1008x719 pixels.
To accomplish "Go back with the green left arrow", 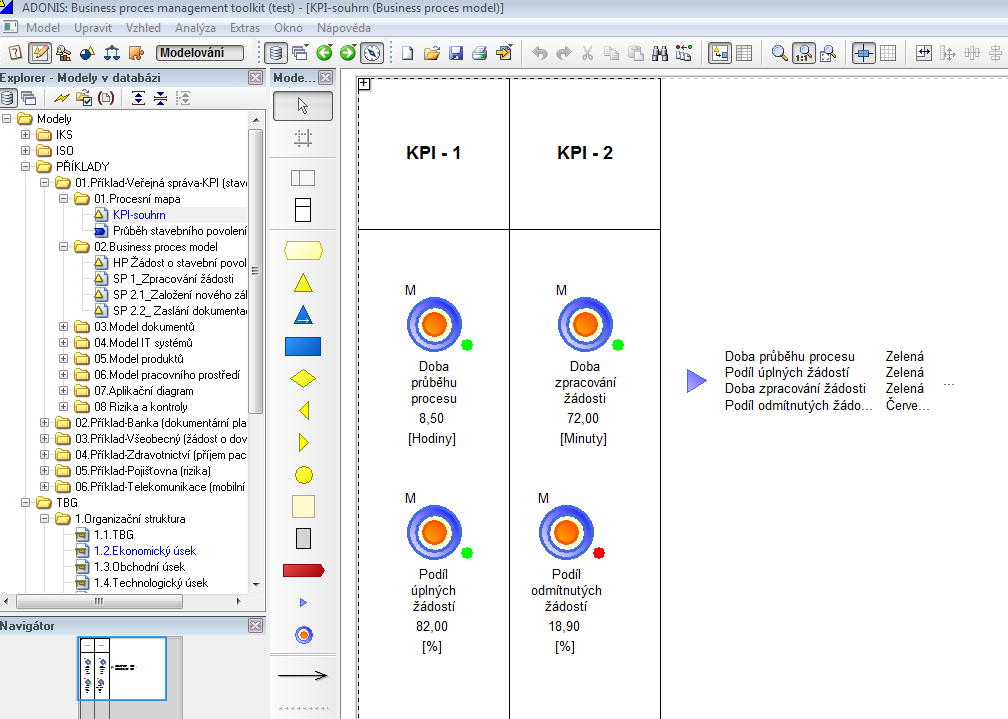I will [x=324, y=53].
